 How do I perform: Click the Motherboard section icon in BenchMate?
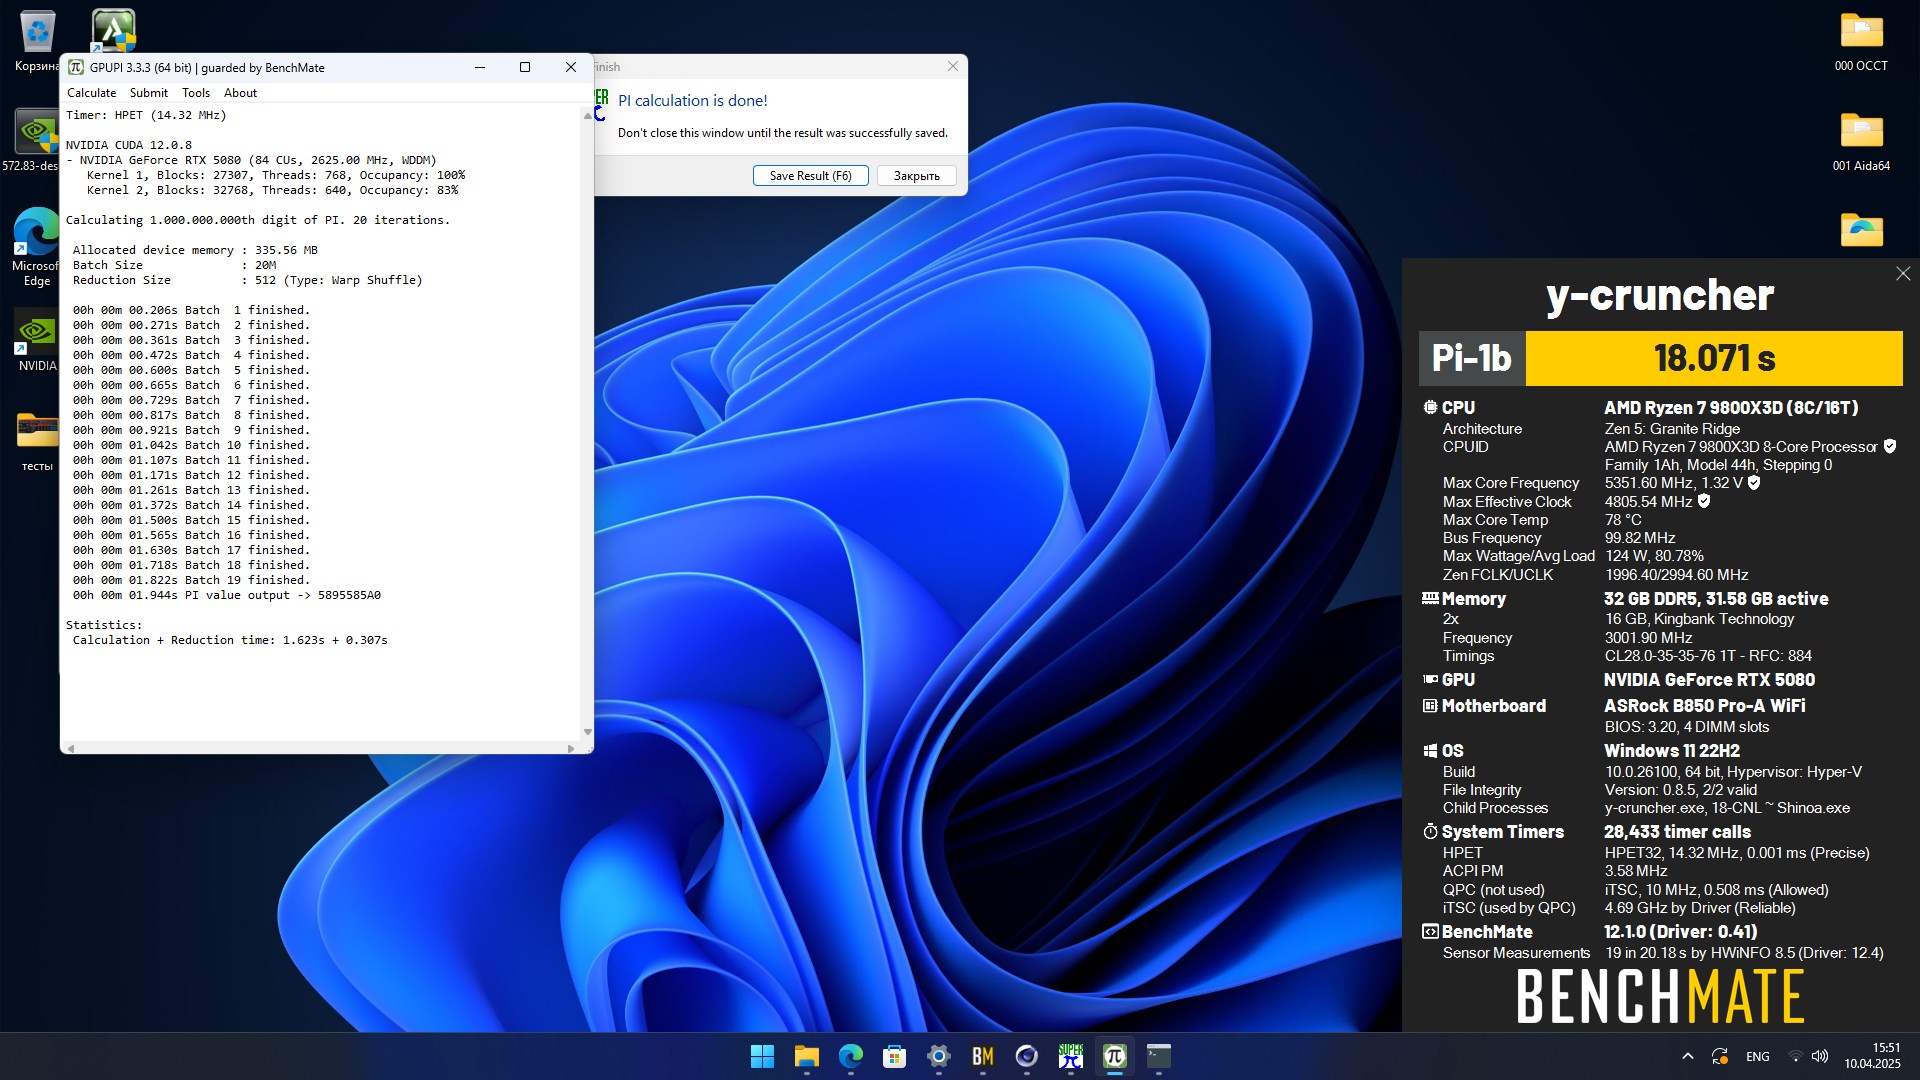1430,705
